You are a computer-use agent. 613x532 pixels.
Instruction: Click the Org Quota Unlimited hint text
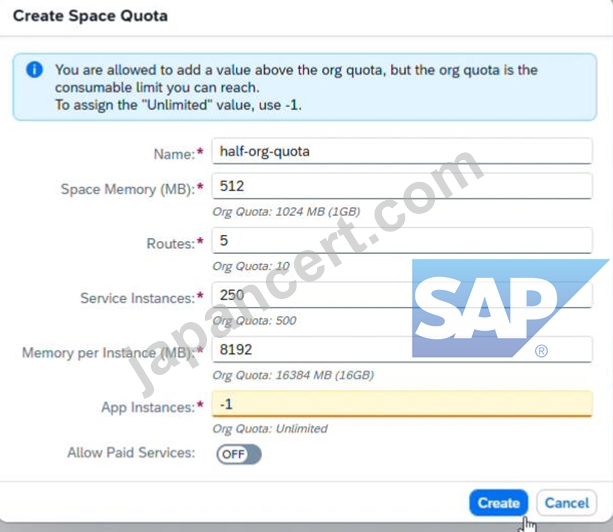270,429
